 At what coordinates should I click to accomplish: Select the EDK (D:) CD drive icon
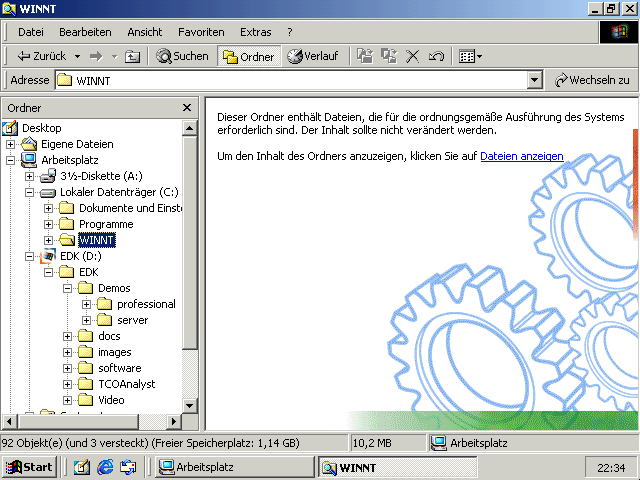click(48, 256)
